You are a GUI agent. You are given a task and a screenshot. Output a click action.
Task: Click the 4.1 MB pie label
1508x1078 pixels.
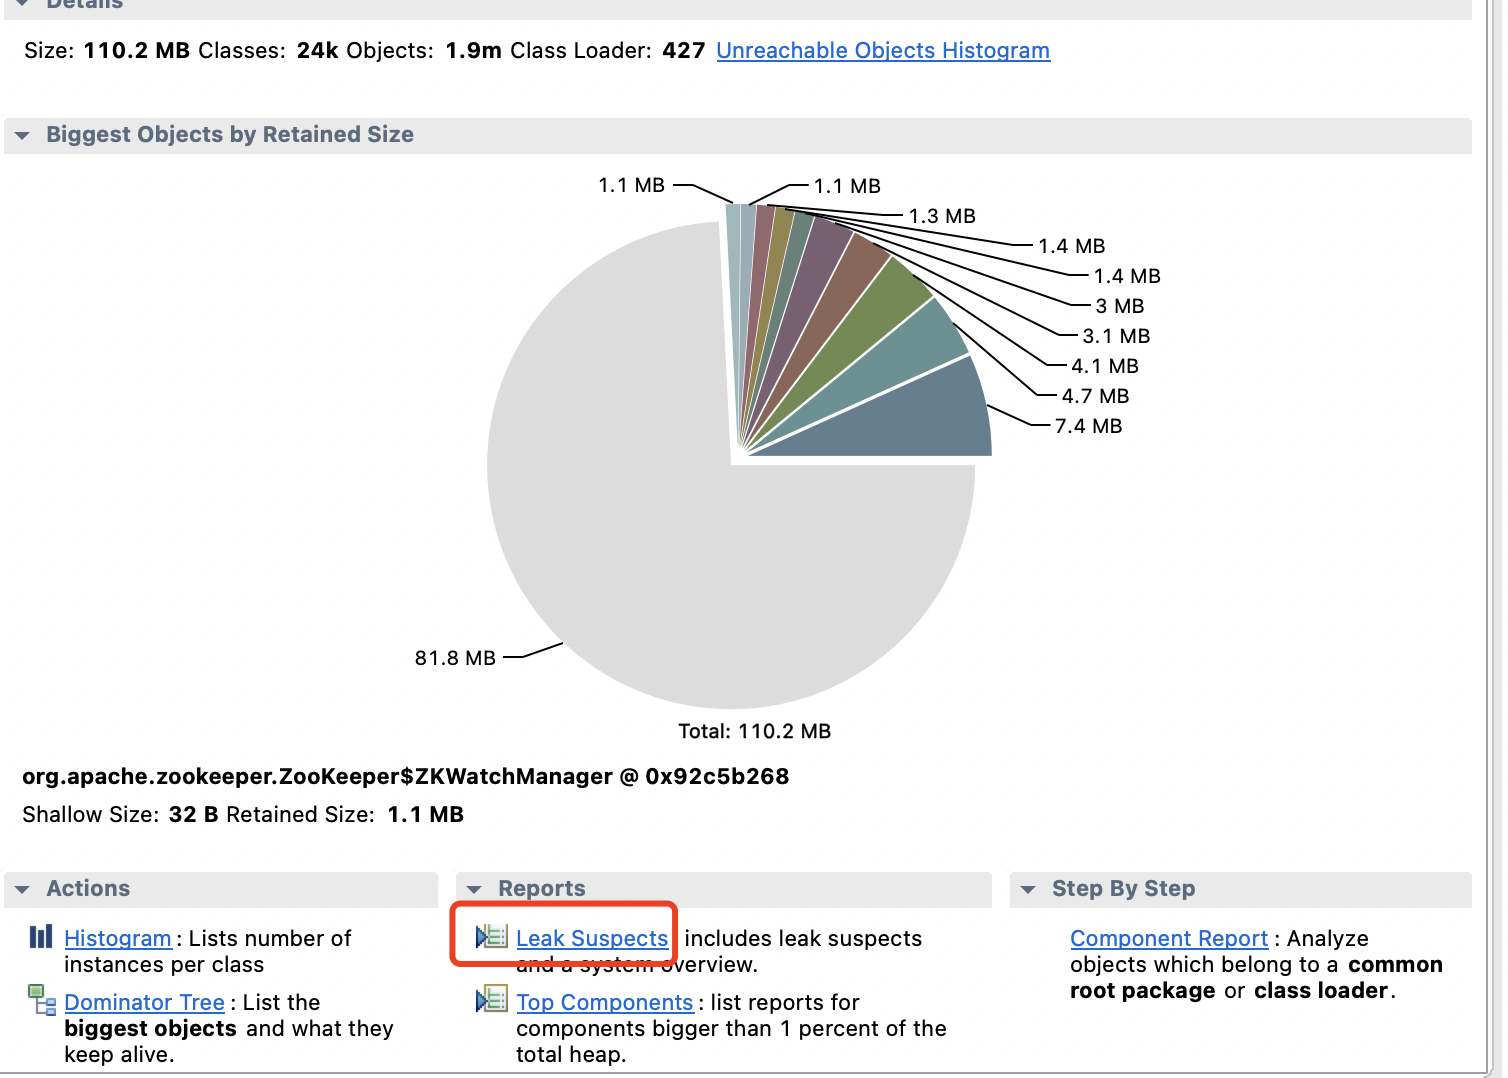pyautogui.click(x=1105, y=366)
